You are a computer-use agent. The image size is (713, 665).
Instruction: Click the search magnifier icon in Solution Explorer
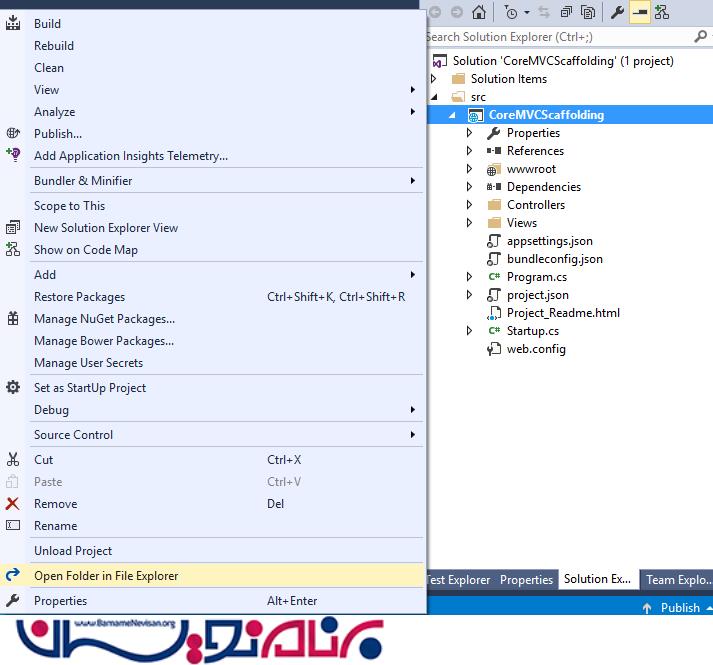coord(701,37)
